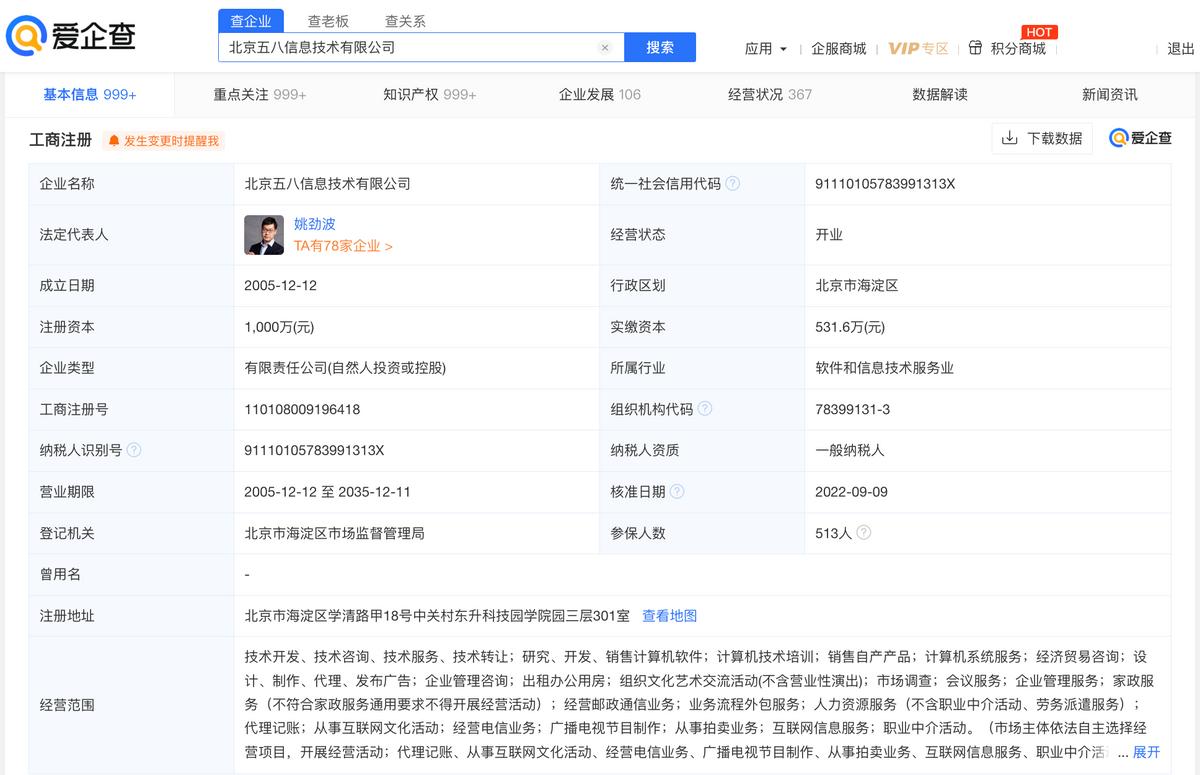Clear the search box using the × icon
Screen dimensions: 1200x775
tap(604, 47)
